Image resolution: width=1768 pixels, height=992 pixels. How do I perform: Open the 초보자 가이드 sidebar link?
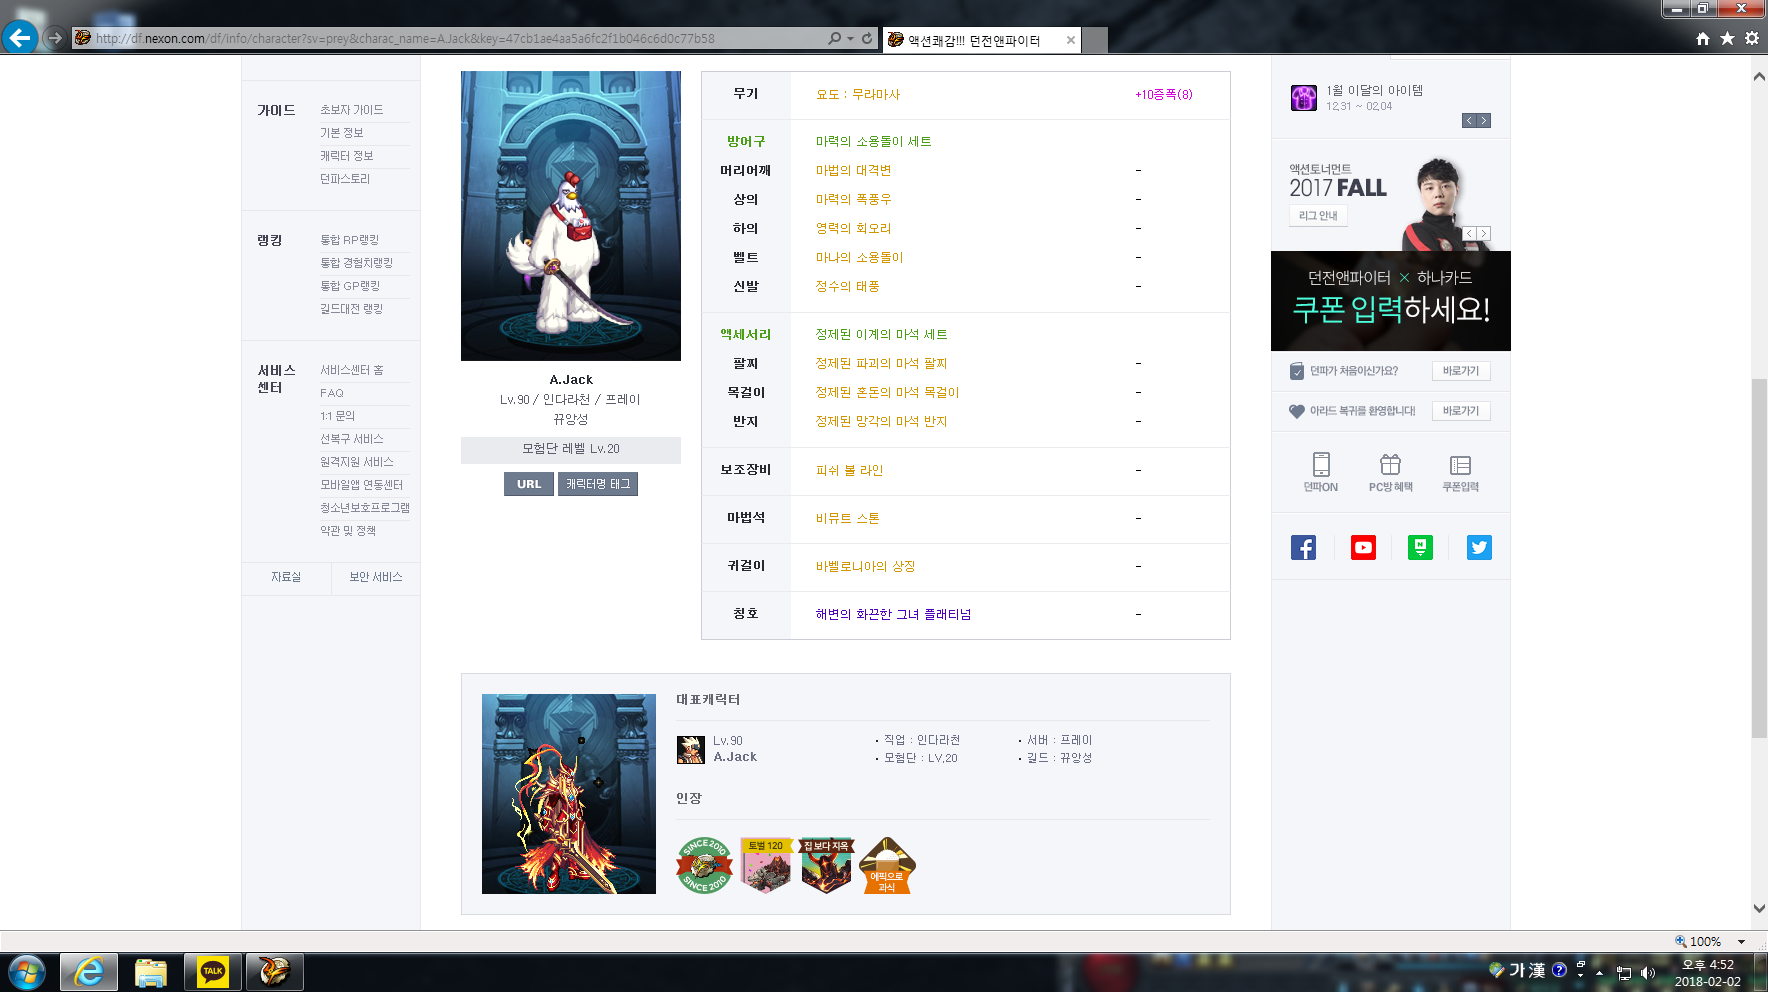click(352, 110)
